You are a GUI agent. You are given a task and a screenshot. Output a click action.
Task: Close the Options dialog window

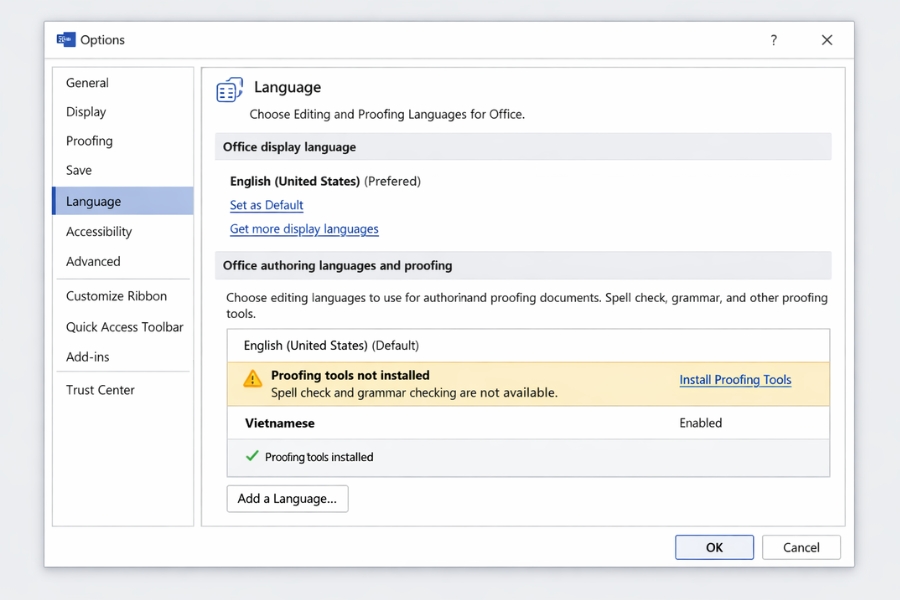click(x=826, y=40)
